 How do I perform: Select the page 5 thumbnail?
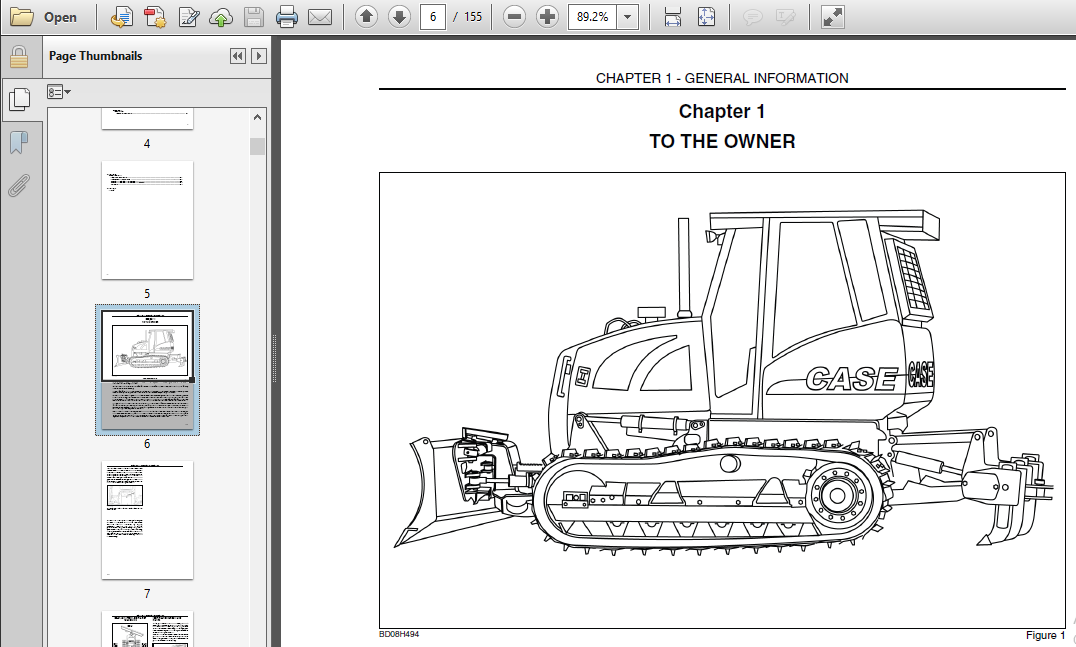click(148, 220)
